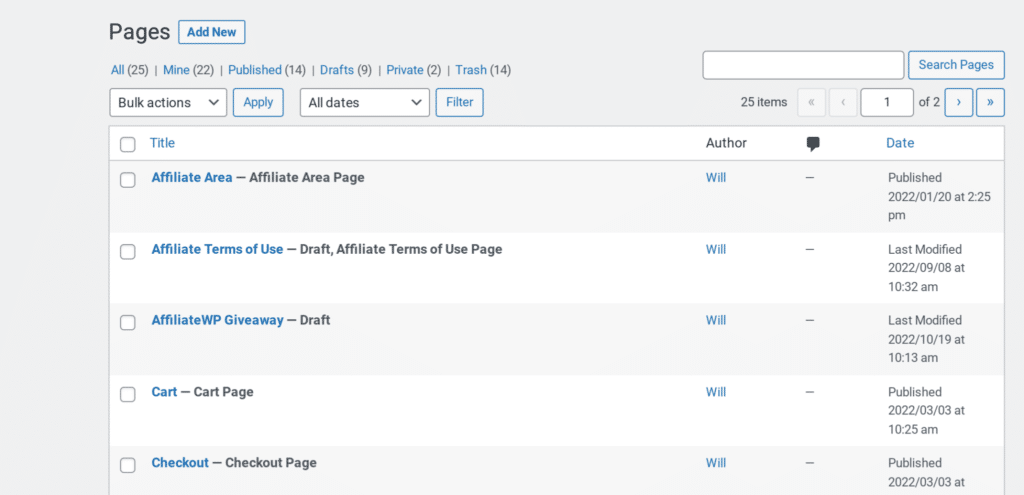The width and height of the screenshot is (1024, 495).
Task: Click the Add New button
Action: coord(212,32)
